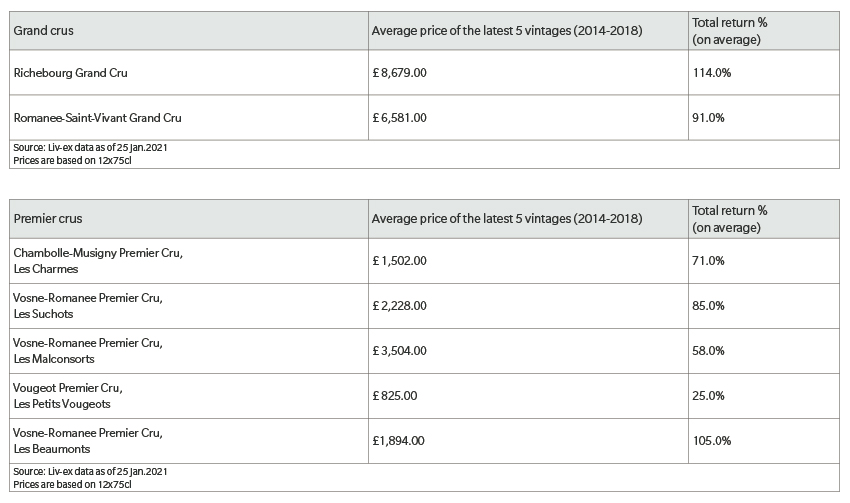Image resolution: width=850 pixels, height=503 pixels.
Task: Click the 91.0% return cell
Action: tap(764, 118)
